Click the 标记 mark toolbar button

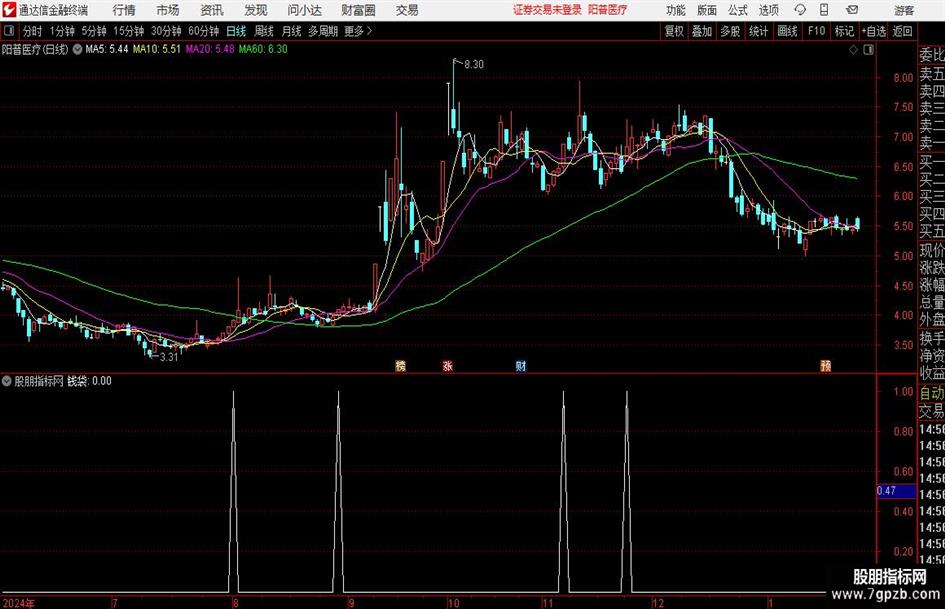pos(844,31)
